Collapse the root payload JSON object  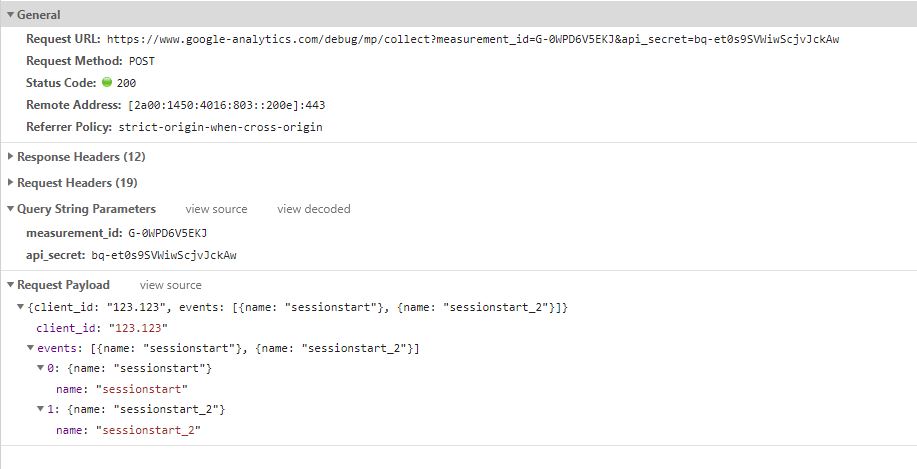click(22, 307)
